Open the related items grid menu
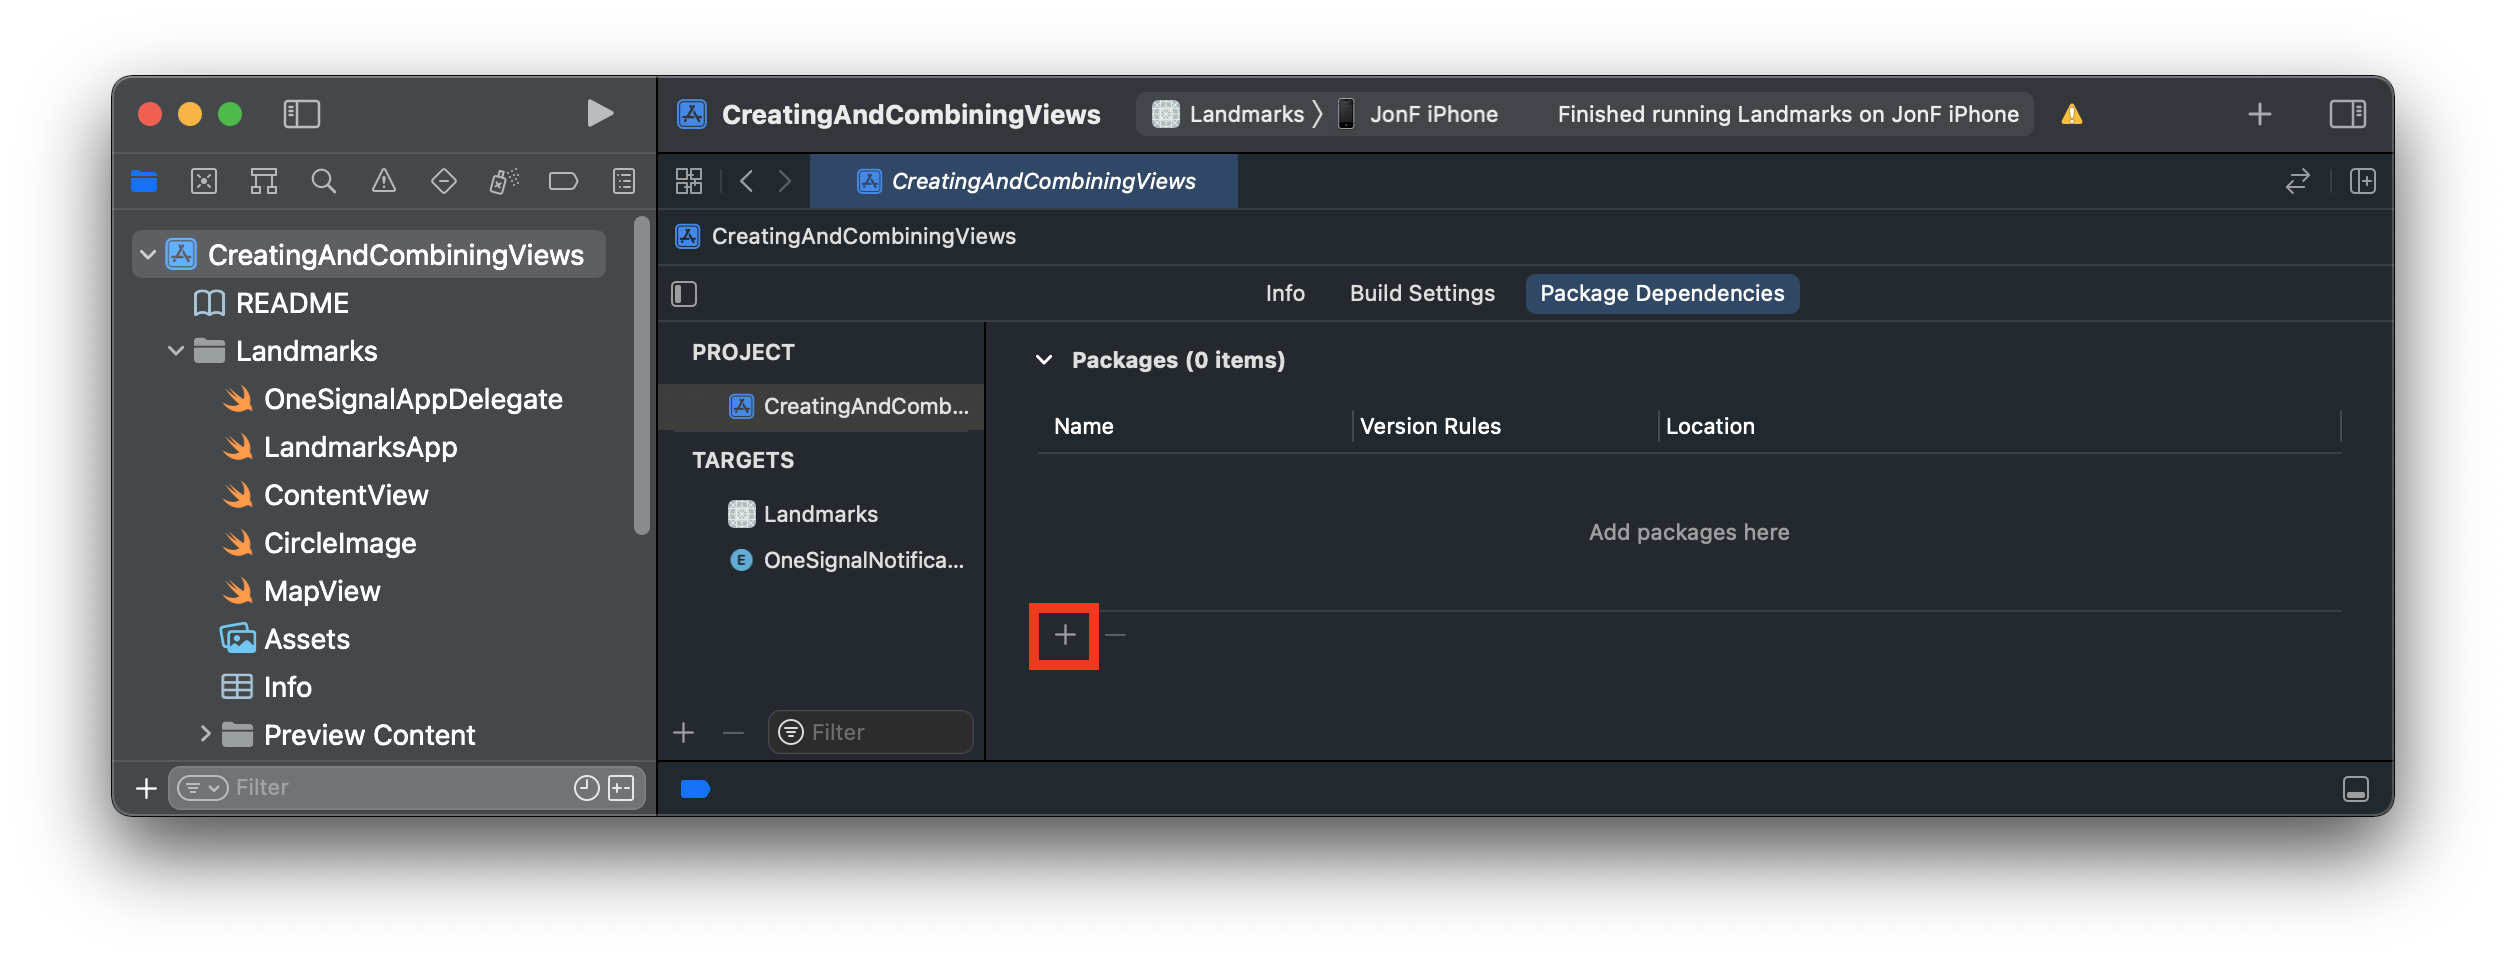This screenshot has height=964, width=2506. click(689, 181)
